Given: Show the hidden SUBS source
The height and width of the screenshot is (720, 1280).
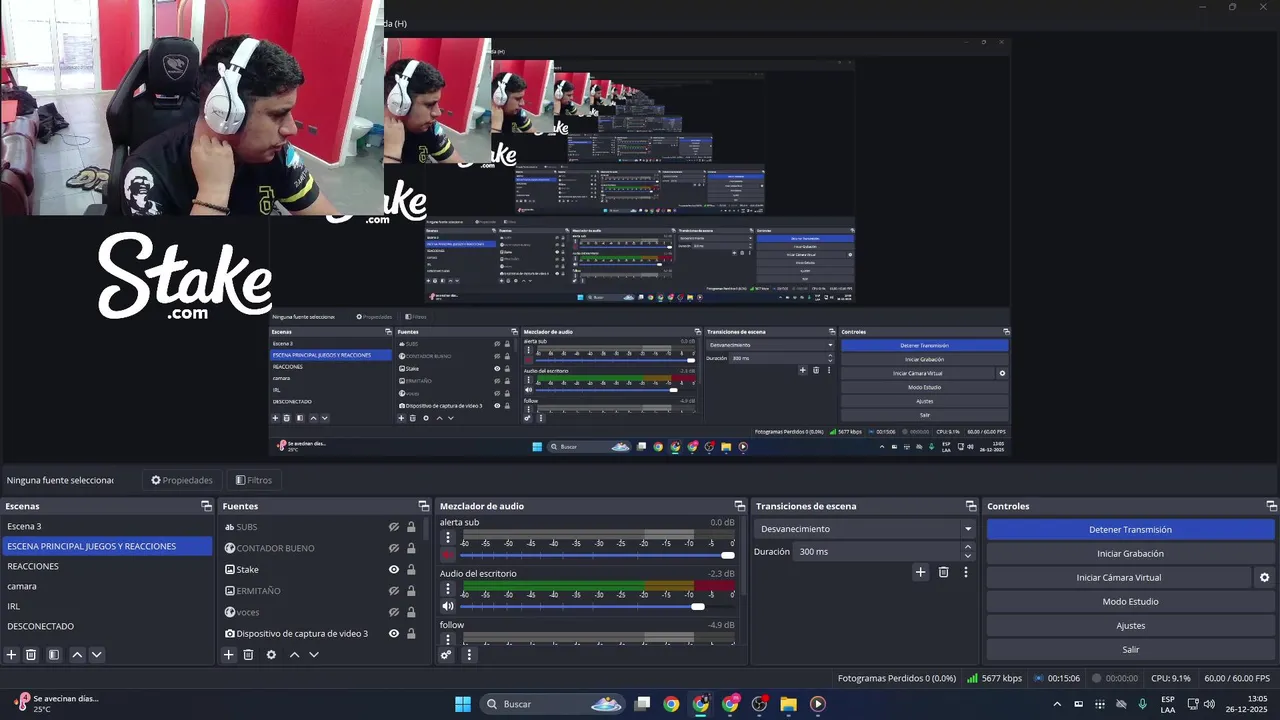Looking at the screenshot, I should (394, 527).
